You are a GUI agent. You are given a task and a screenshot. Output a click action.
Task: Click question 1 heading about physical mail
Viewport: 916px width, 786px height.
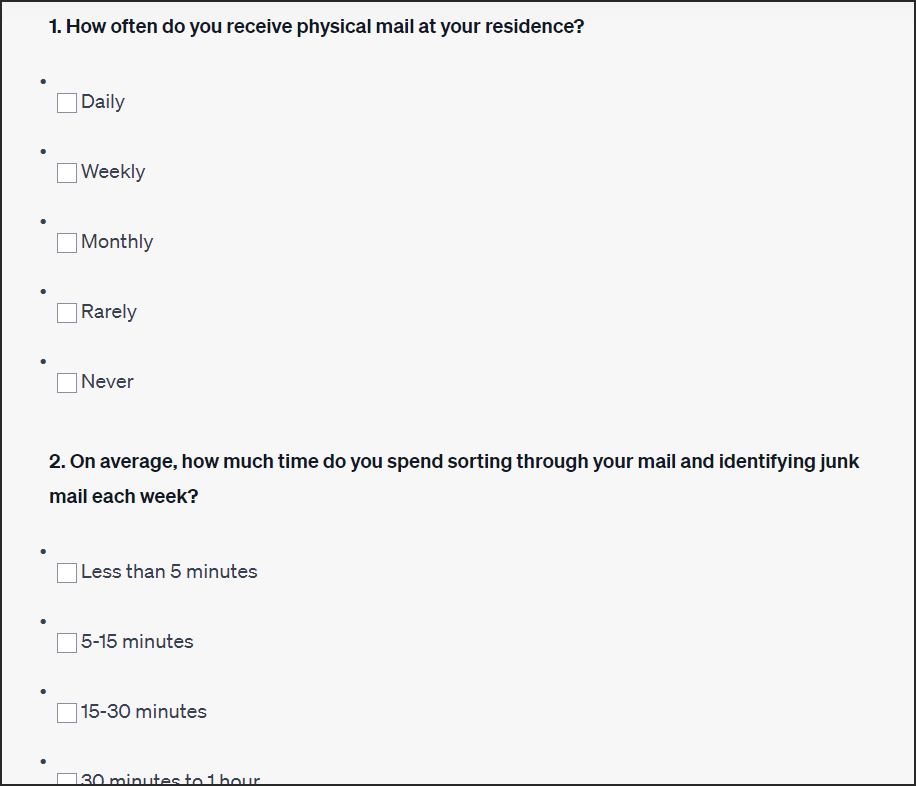(317, 26)
